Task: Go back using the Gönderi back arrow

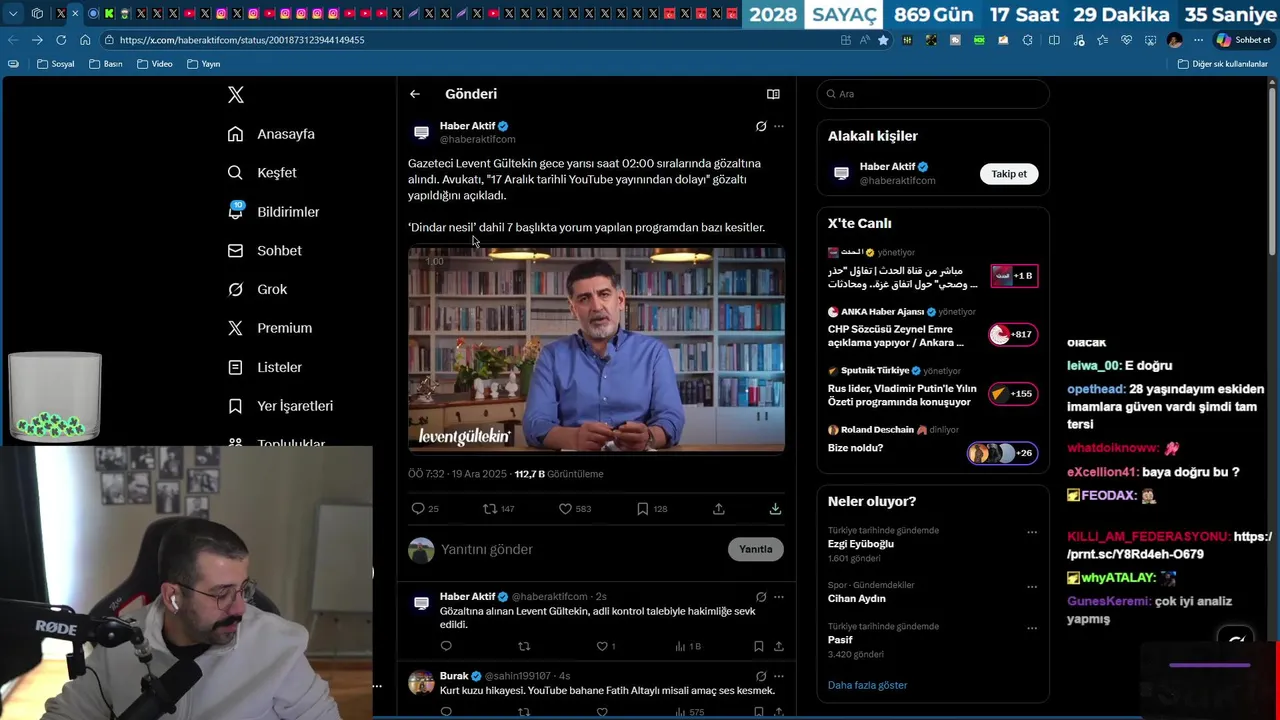Action: (x=415, y=94)
